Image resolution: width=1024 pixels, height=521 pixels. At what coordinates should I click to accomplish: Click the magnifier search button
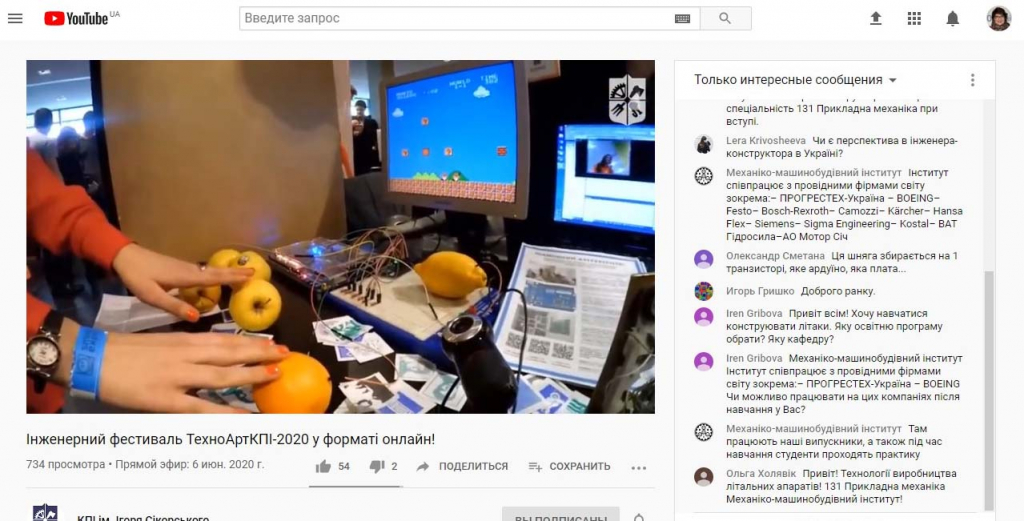coord(725,18)
